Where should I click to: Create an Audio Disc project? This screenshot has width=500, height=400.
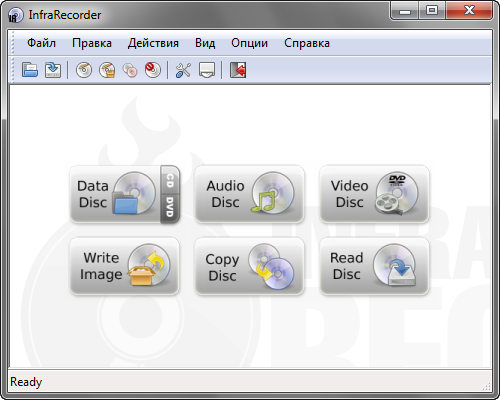click(x=249, y=194)
